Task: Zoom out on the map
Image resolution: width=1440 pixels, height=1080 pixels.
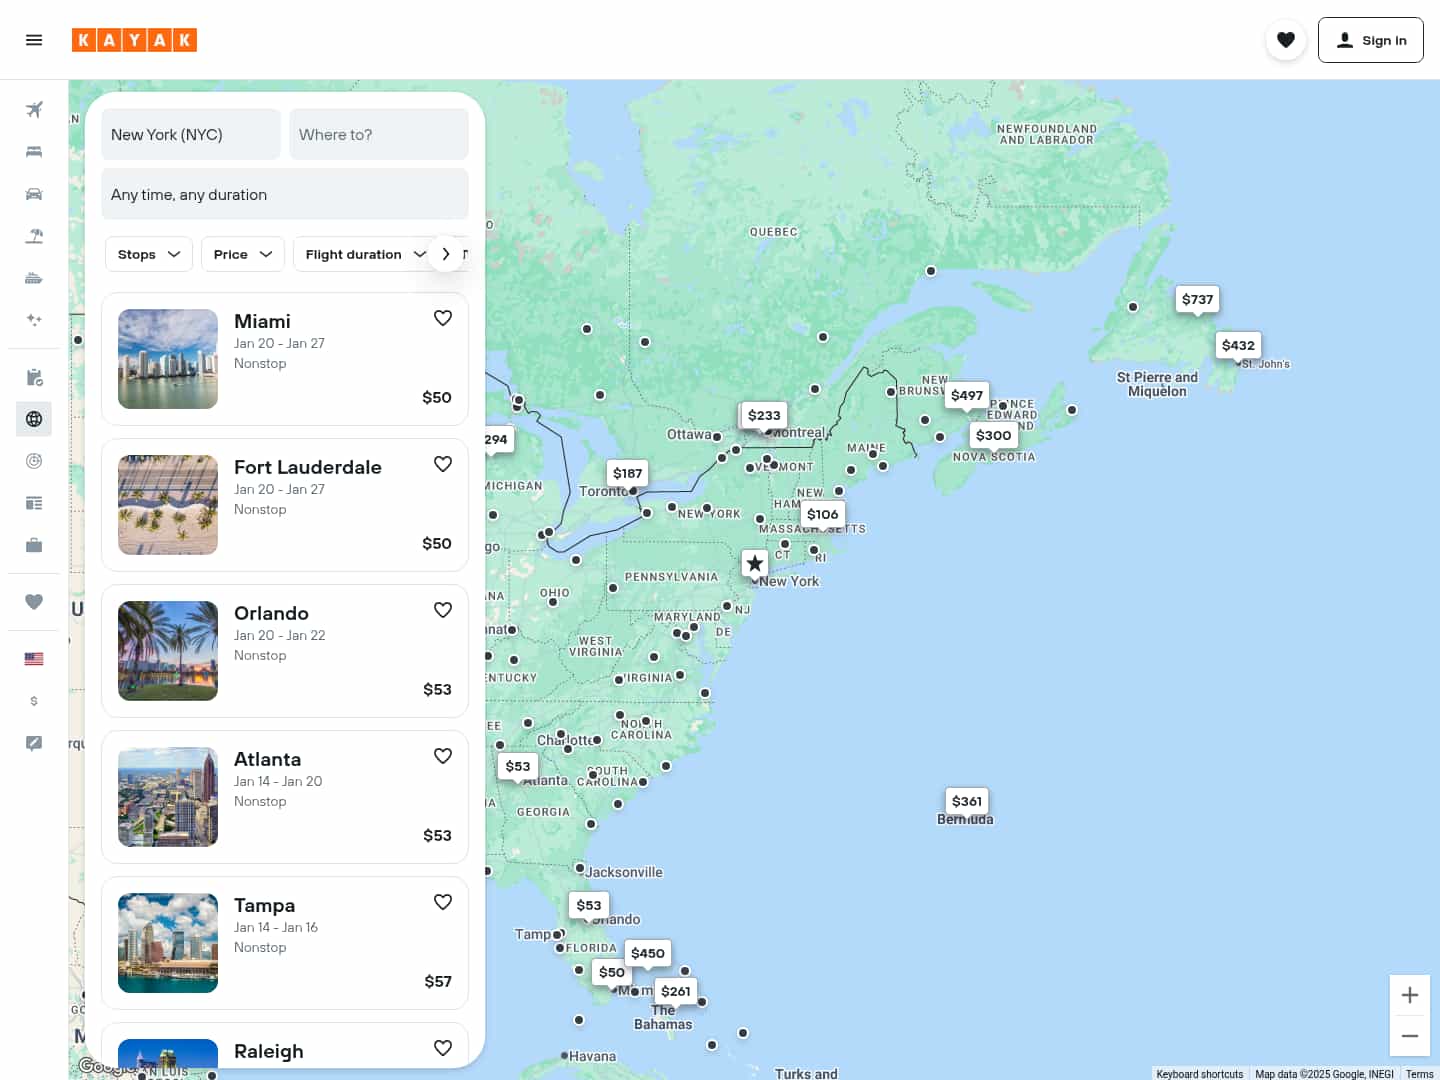Action: [x=1410, y=1036]
